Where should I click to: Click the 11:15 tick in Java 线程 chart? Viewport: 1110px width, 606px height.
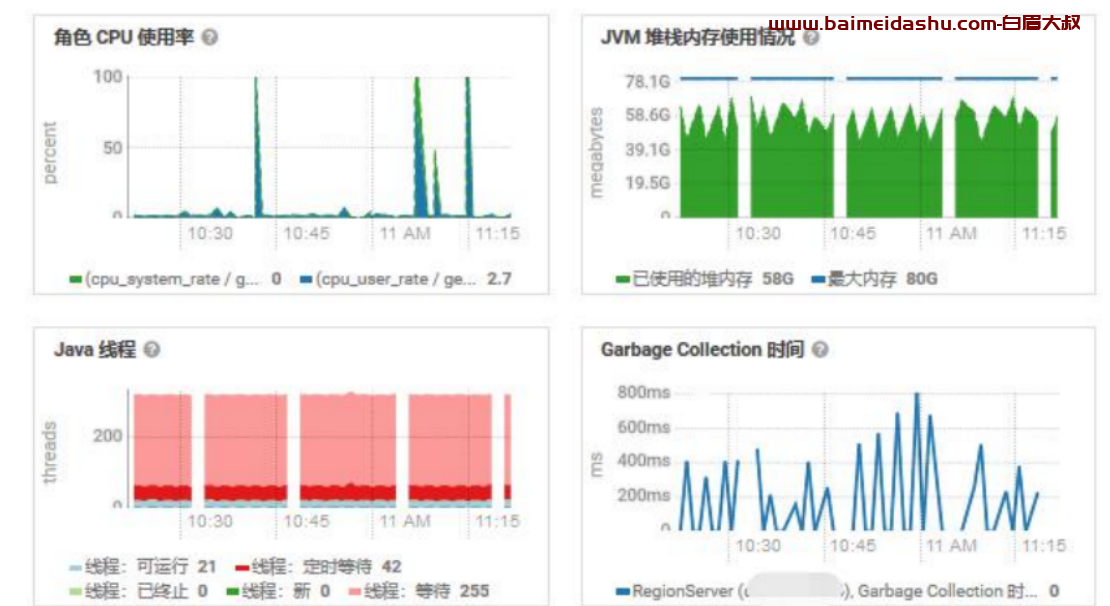(x=497, y=522)
